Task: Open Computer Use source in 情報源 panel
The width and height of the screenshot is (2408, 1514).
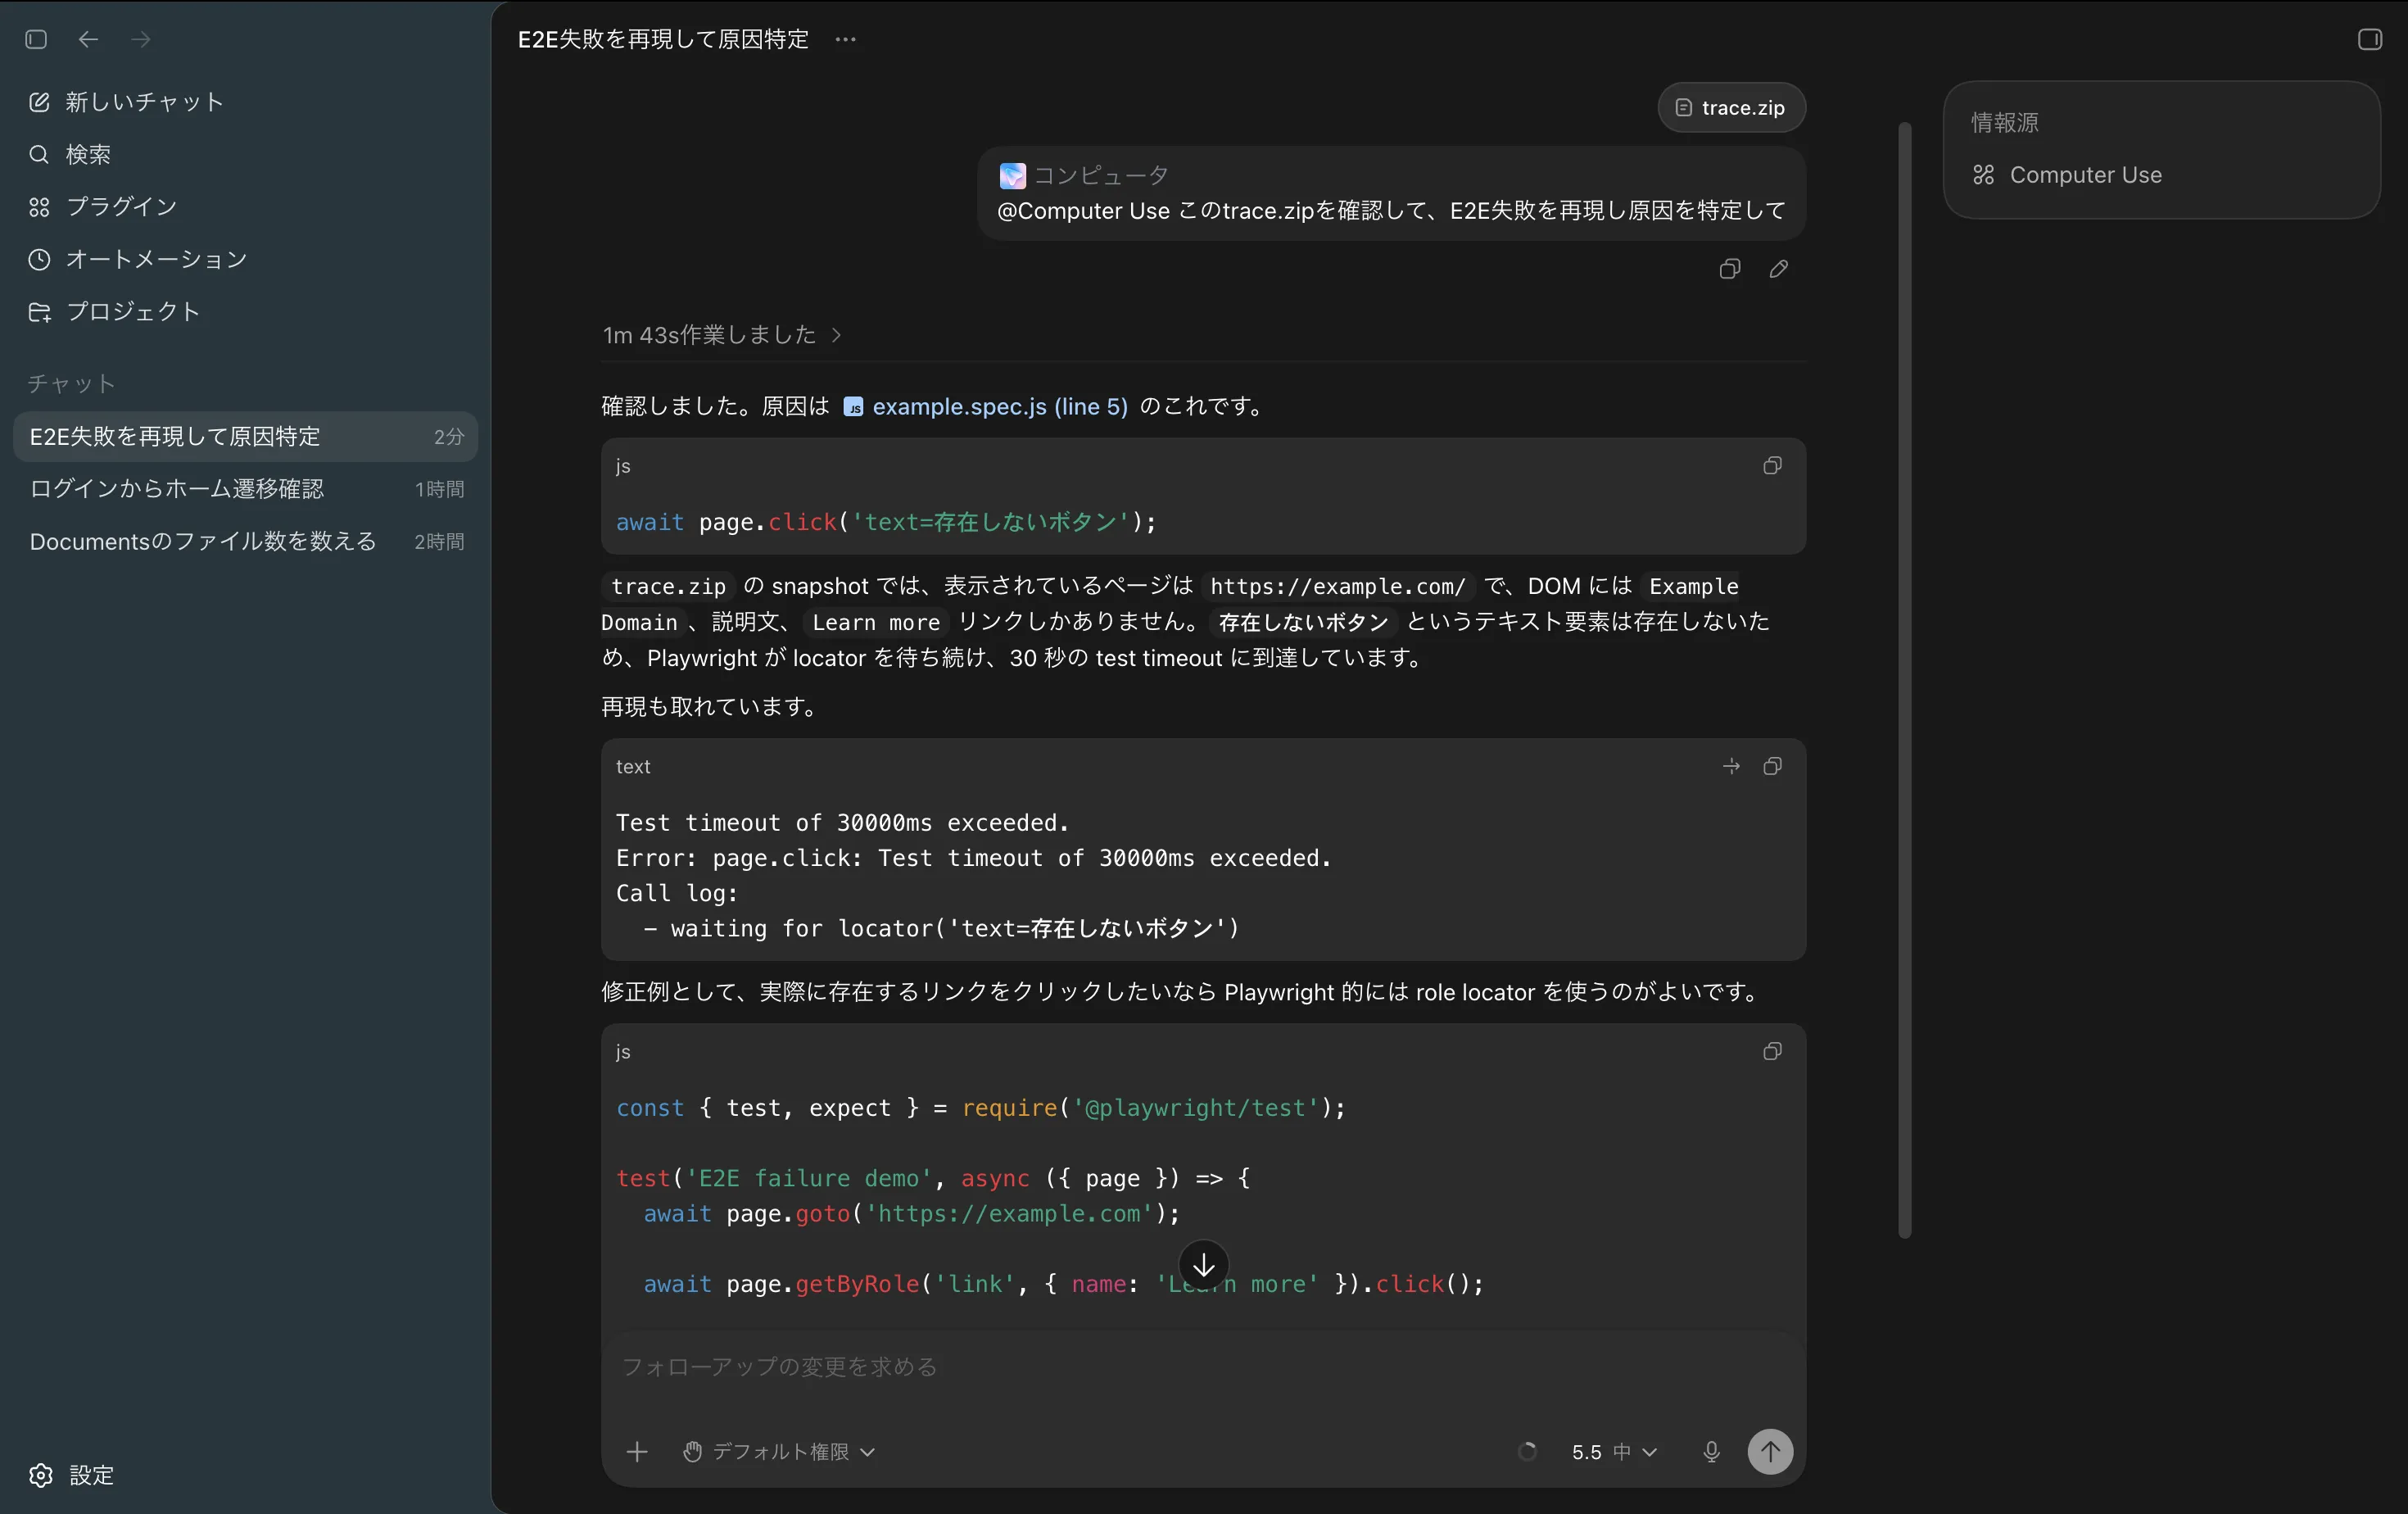Action: (2067, 175)
